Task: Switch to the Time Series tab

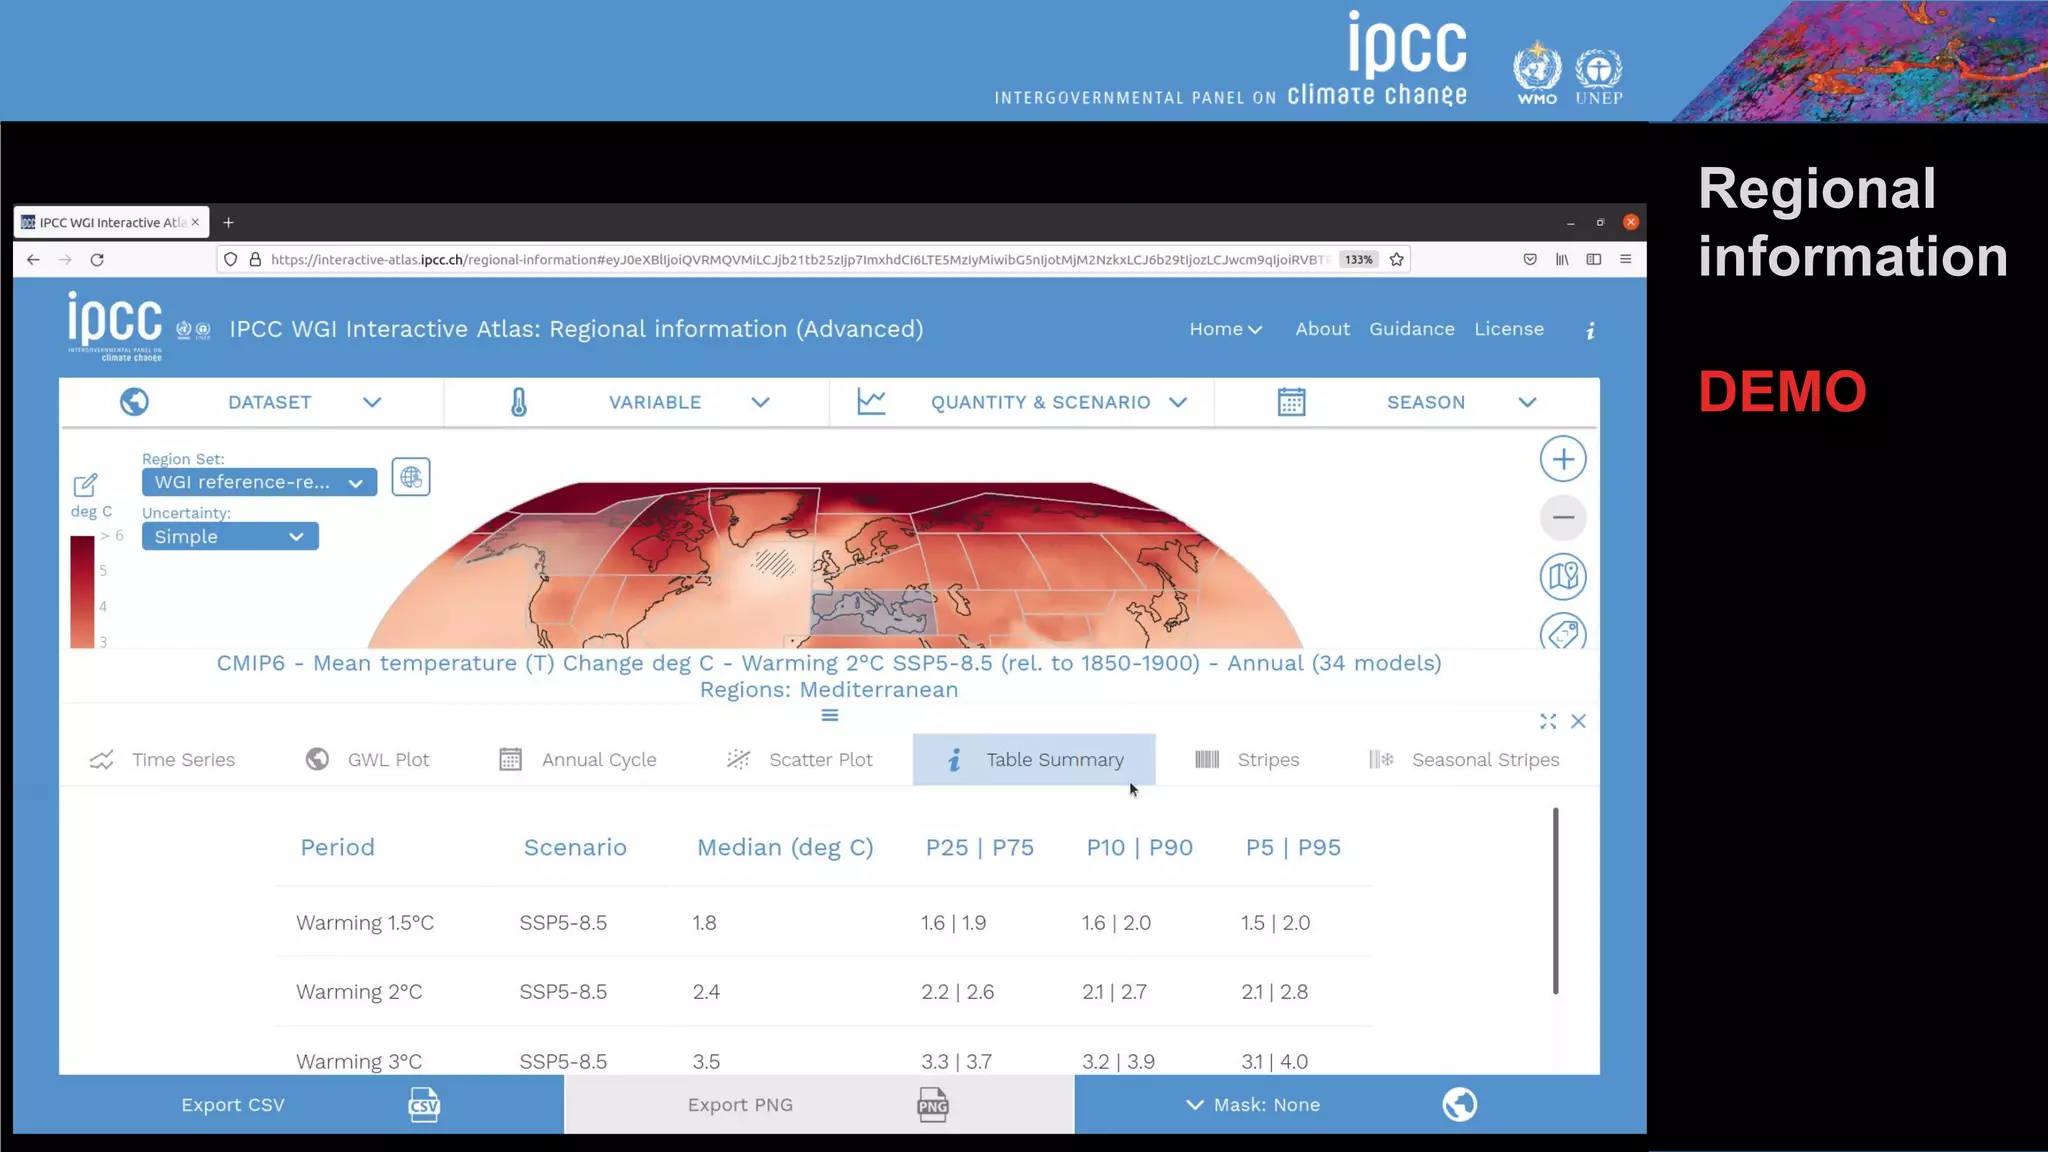Action: [163, 760]
